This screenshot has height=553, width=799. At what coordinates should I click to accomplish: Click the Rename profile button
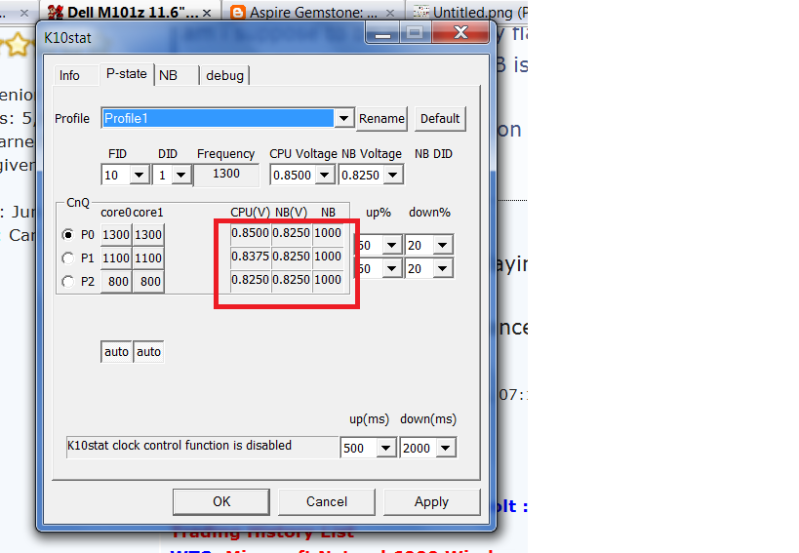[382, 118]
